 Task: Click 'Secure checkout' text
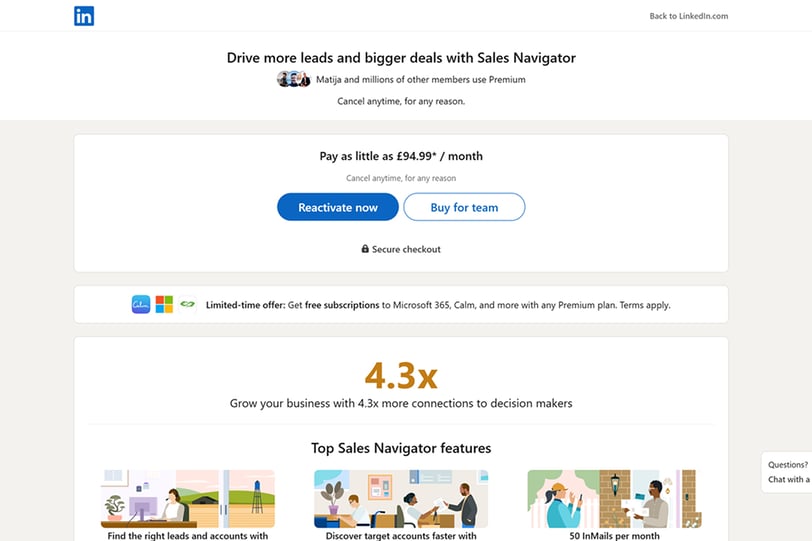[x=406, y=249]
